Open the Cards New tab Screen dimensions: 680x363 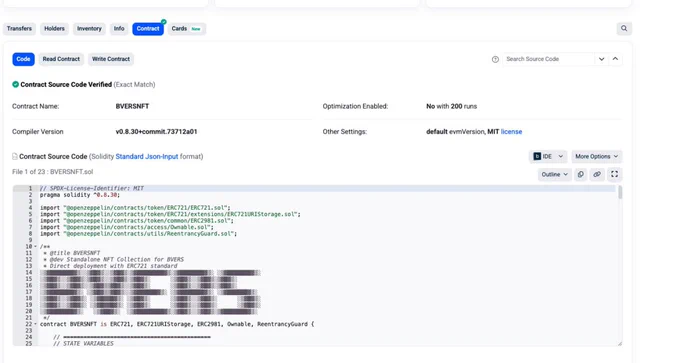coord(186,29)
